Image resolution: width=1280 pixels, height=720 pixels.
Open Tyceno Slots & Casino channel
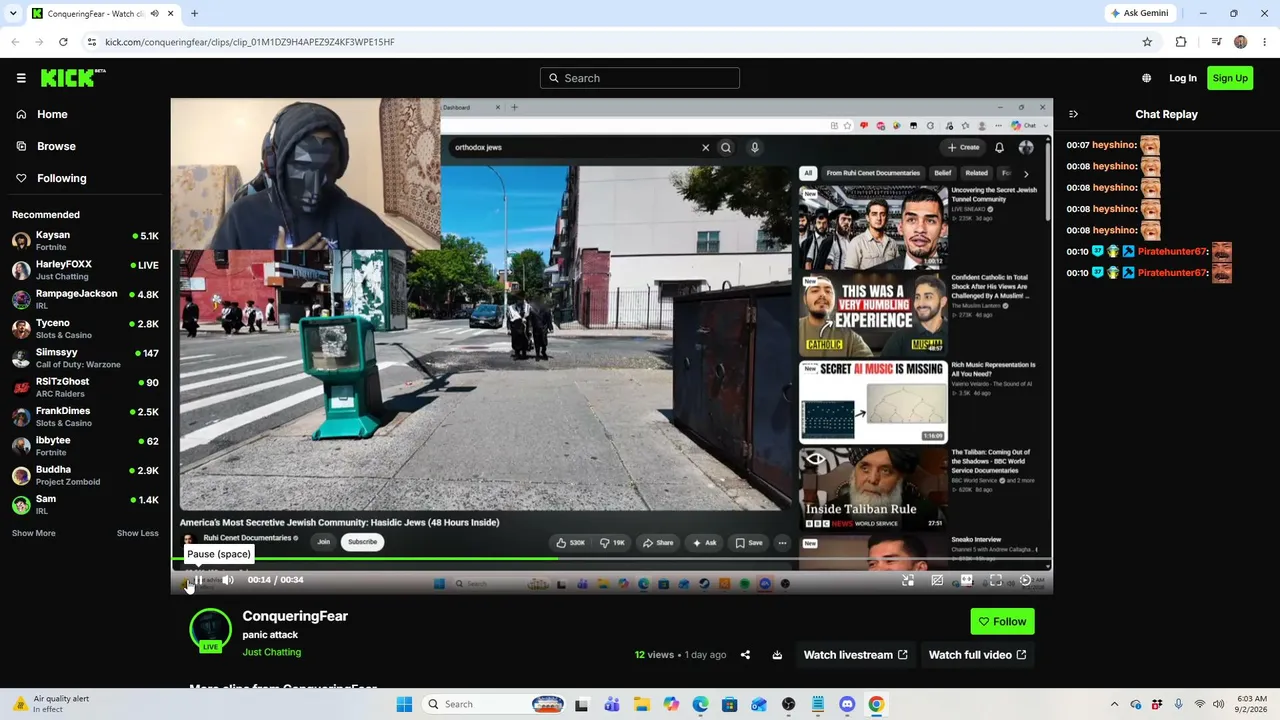(x=85, y=329)
